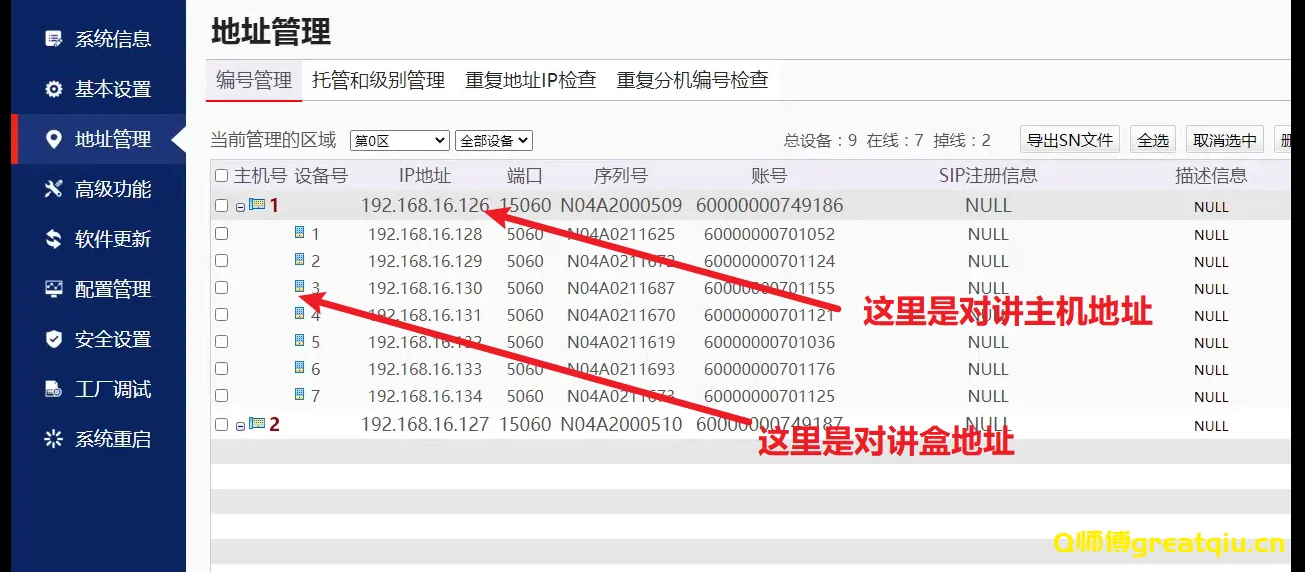Click the 高级功能 tools icon
The height and width of the screenshot is (572, 1305).
coord(54,189)
